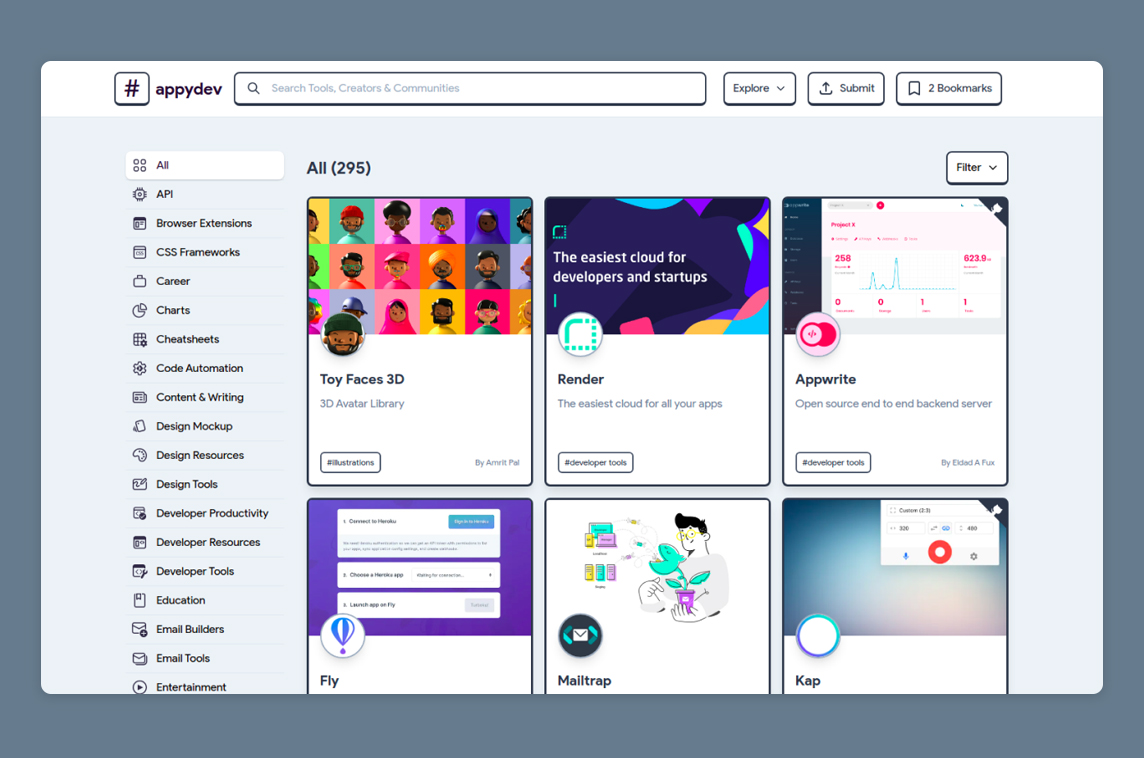This screenshot has height=758, width=1144.
Task: Click the Code Automation gear icon
Action: click(x=139, y=368)
